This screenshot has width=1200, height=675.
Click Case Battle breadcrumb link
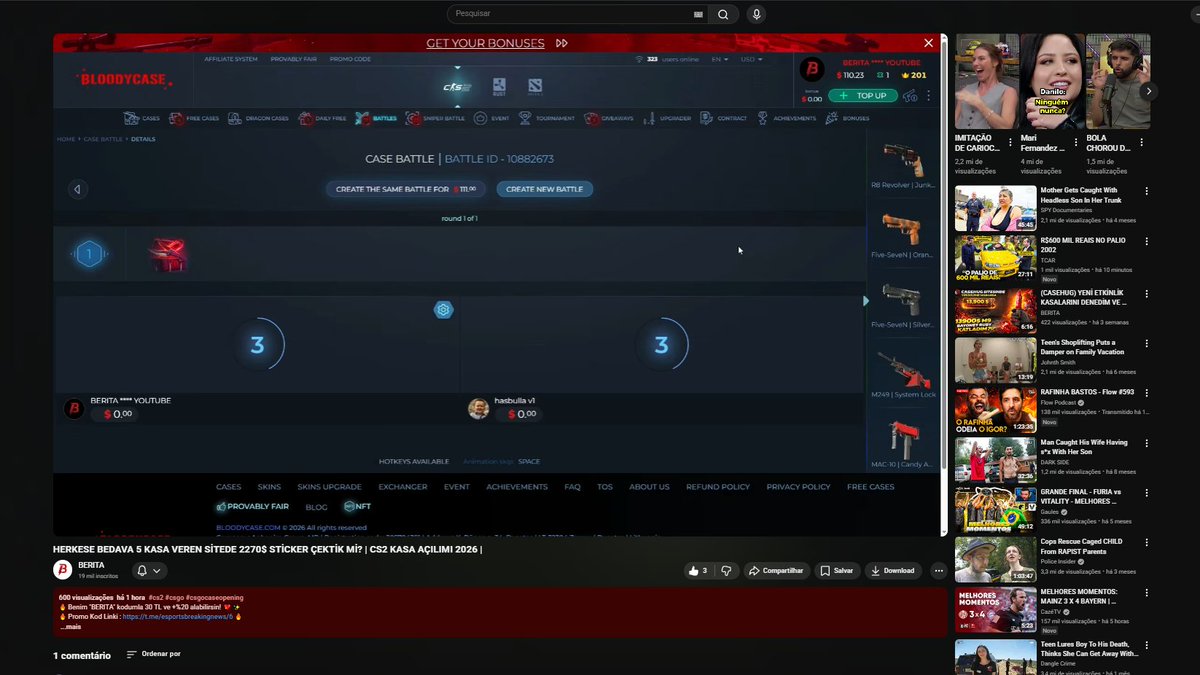pyautogui.click(x=103, y=139)
